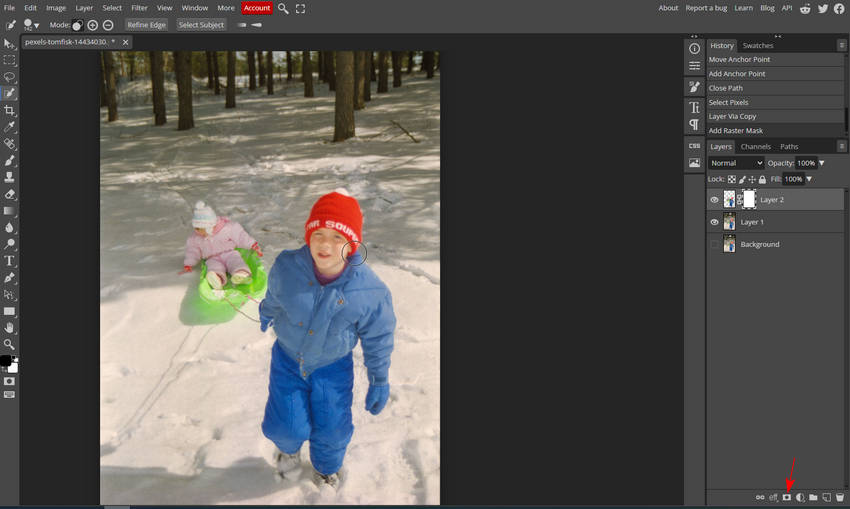Viewport: 850px width, 509px height.
Task: Switch to the Swatches tab
Action: point(758,46)
